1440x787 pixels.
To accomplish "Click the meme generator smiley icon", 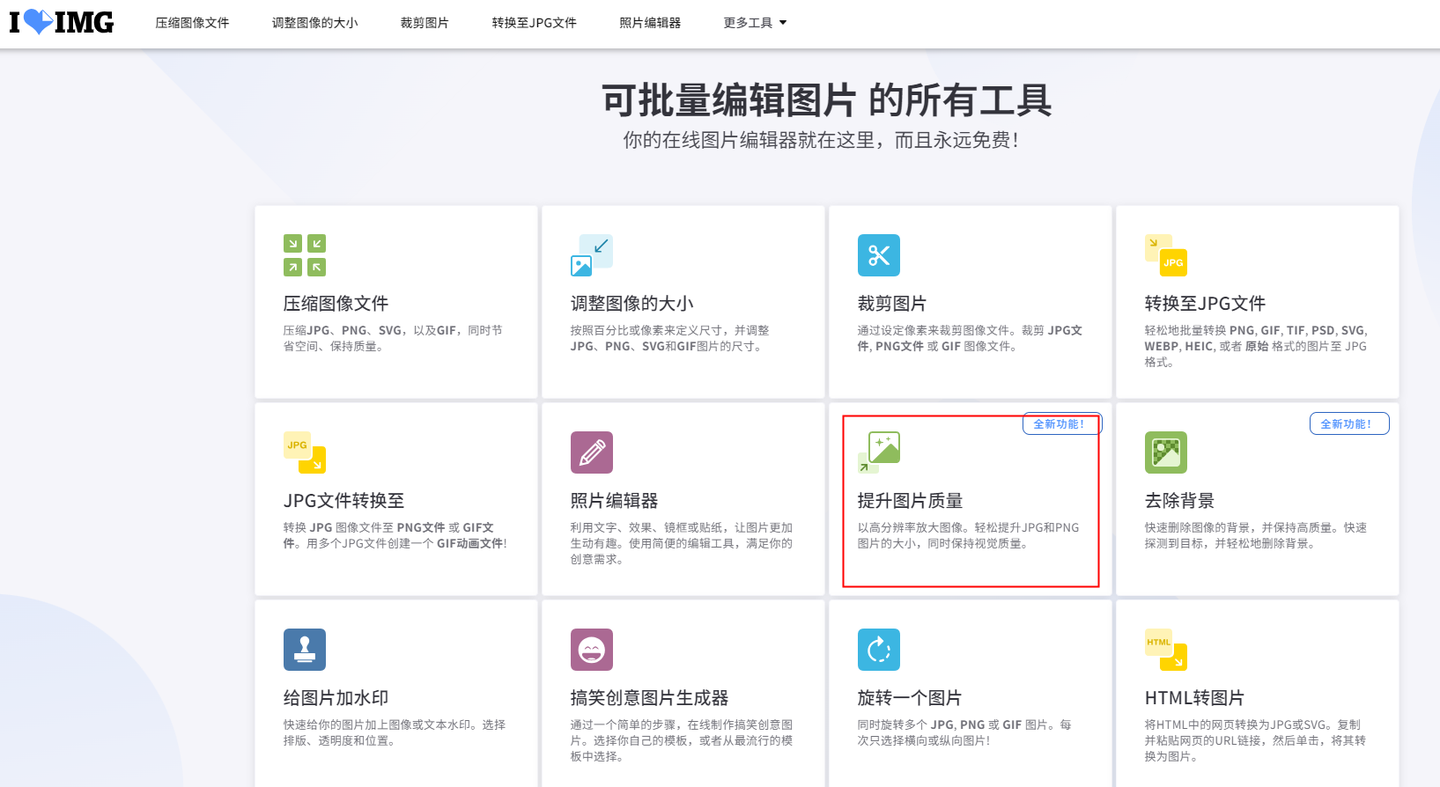I will coord(591,649).
